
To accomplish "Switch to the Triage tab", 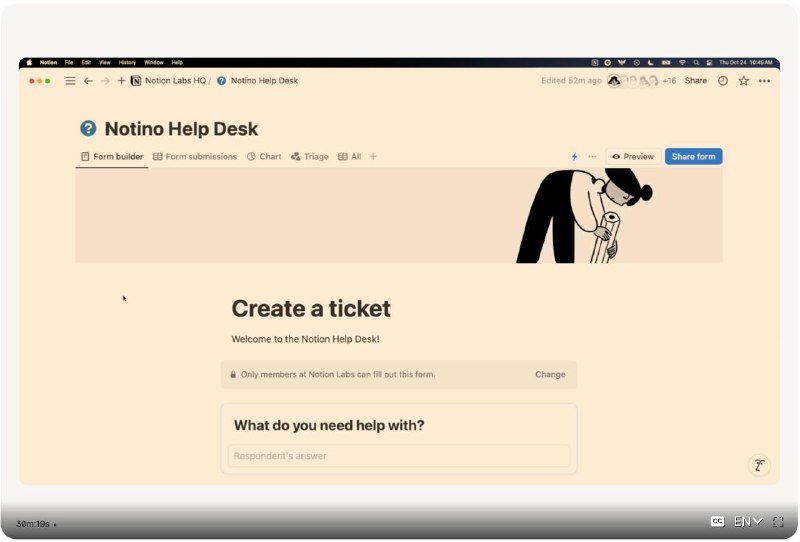I will [x=310, y=157].
